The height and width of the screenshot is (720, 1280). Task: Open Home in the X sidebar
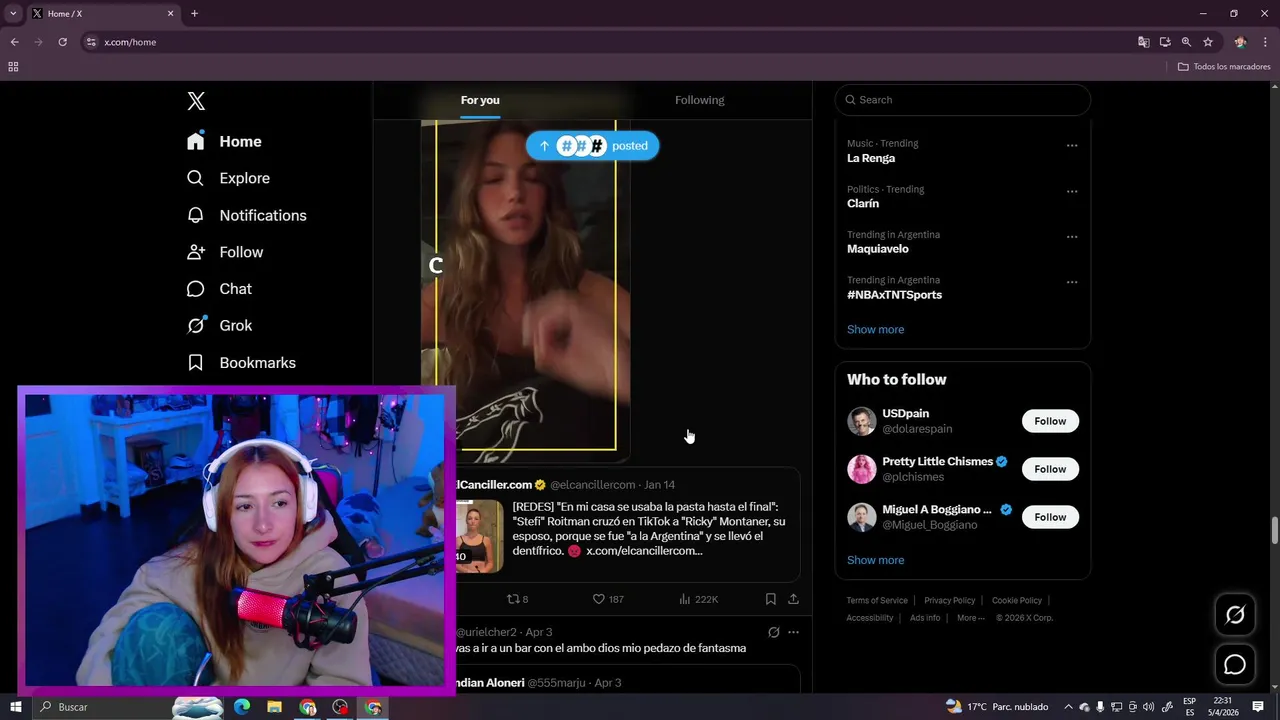pos(224,142)
